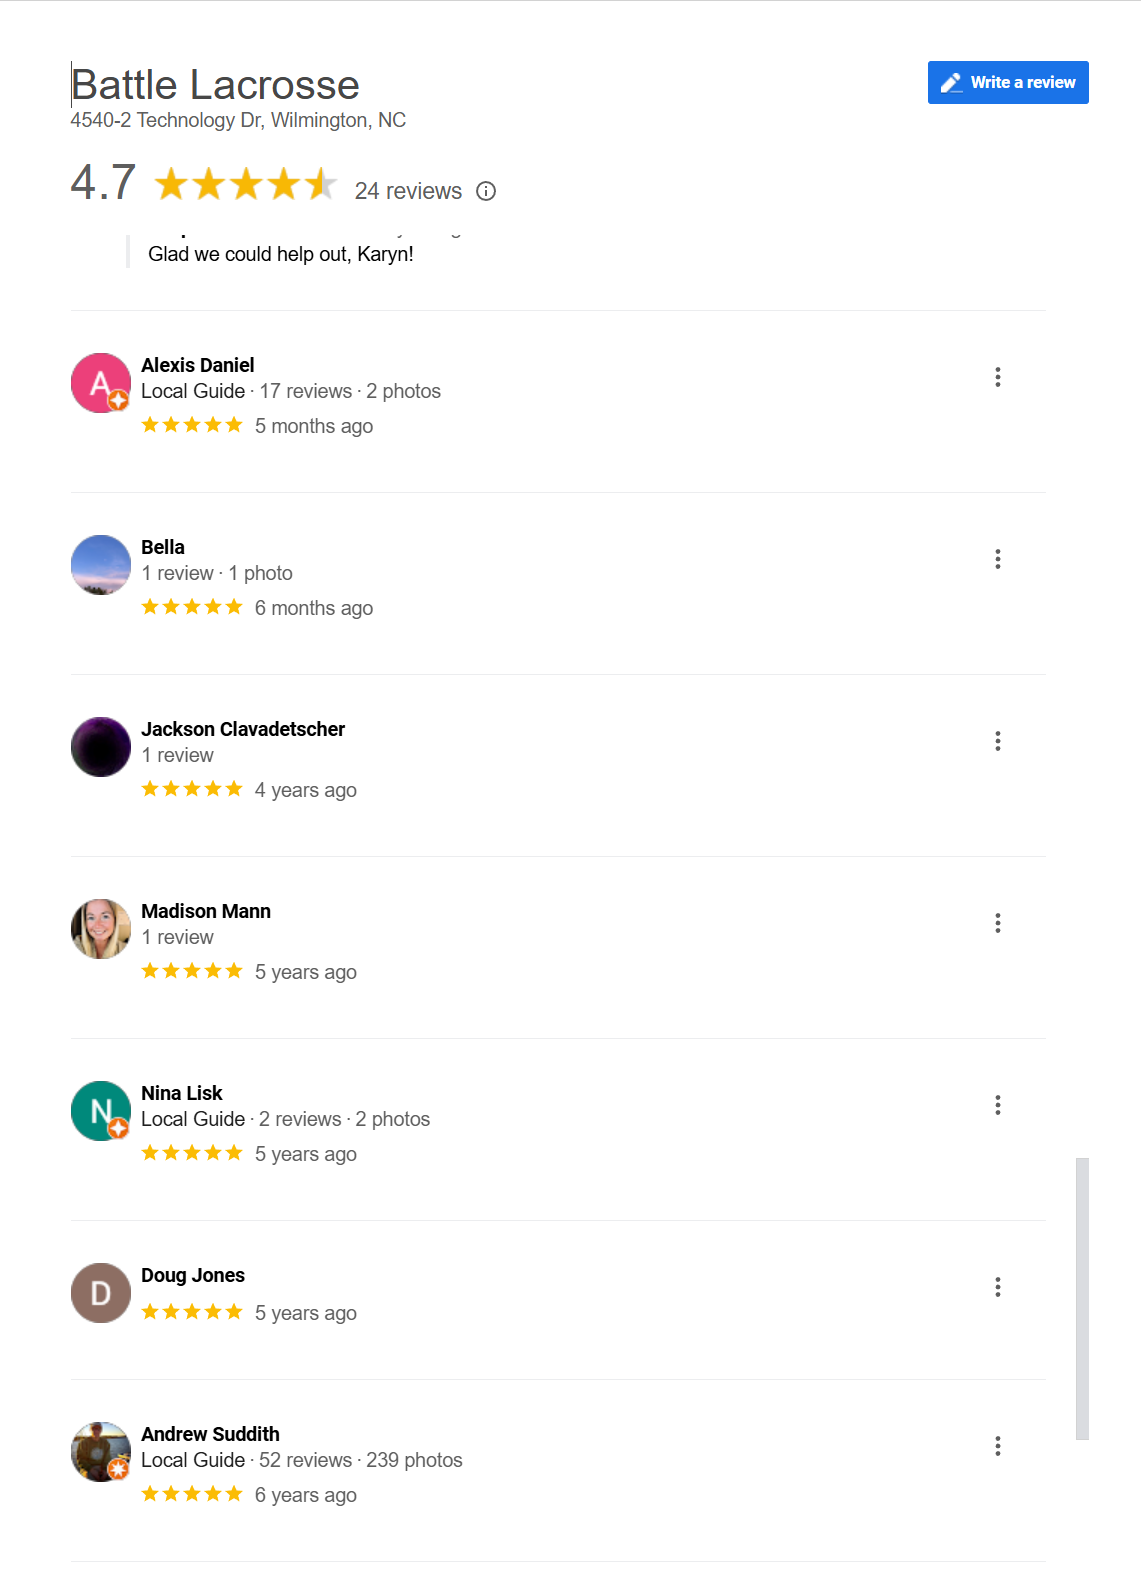
Task: Click Doug Jones's brown D avatar
Action: [100, 1292]
